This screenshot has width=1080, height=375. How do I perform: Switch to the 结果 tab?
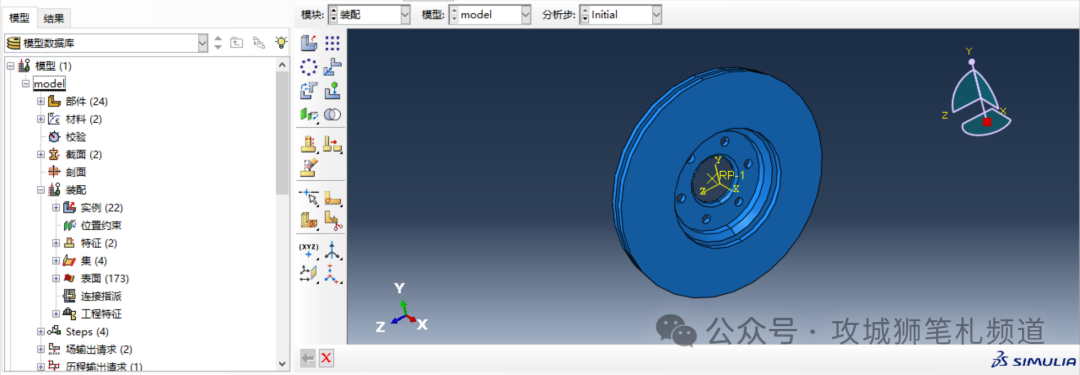(53, 19)
